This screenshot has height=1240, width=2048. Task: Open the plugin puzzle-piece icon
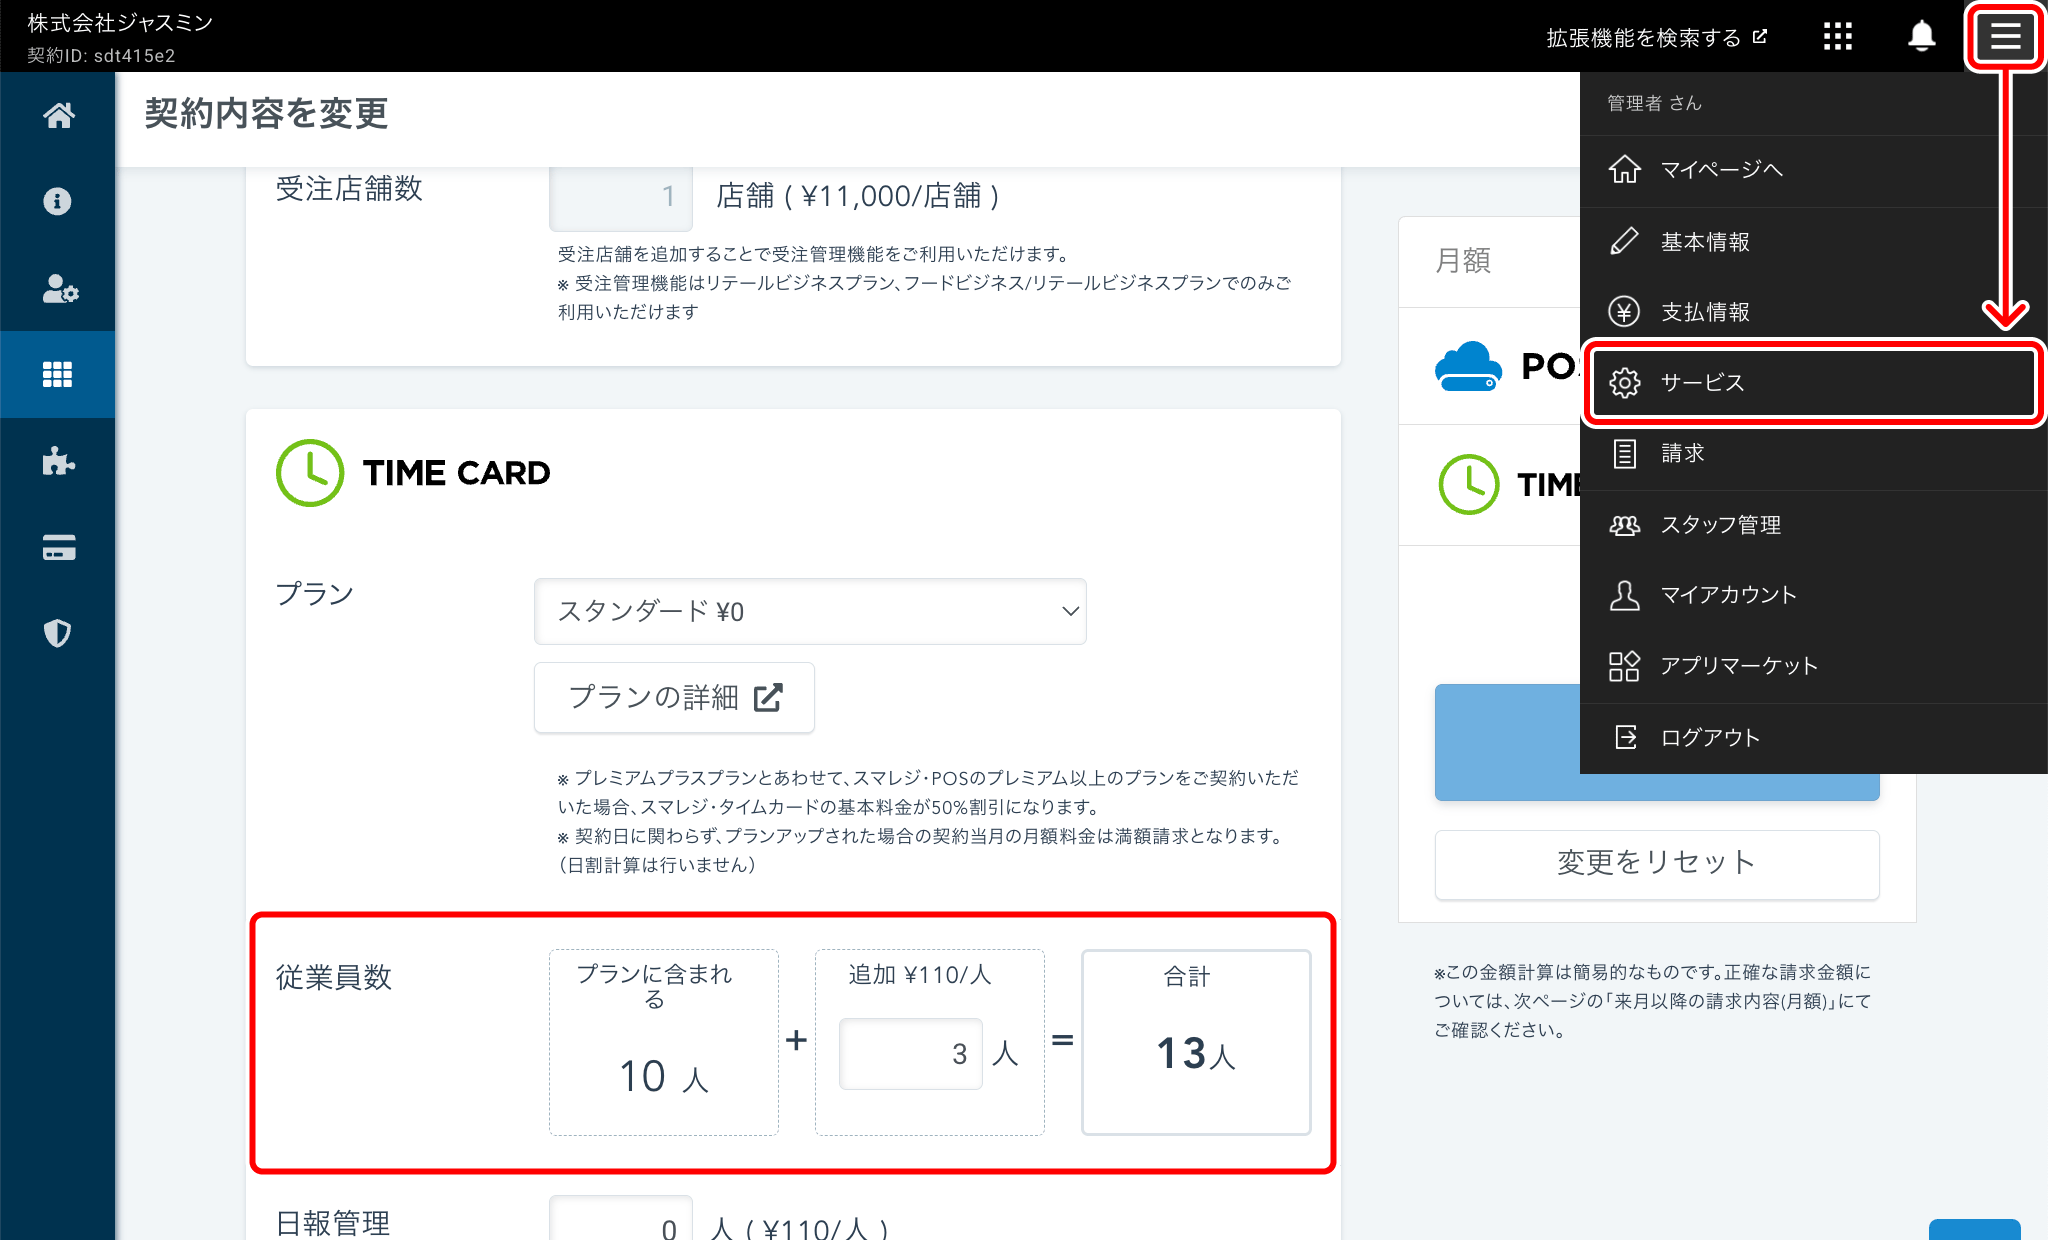[x=57, y=461]
